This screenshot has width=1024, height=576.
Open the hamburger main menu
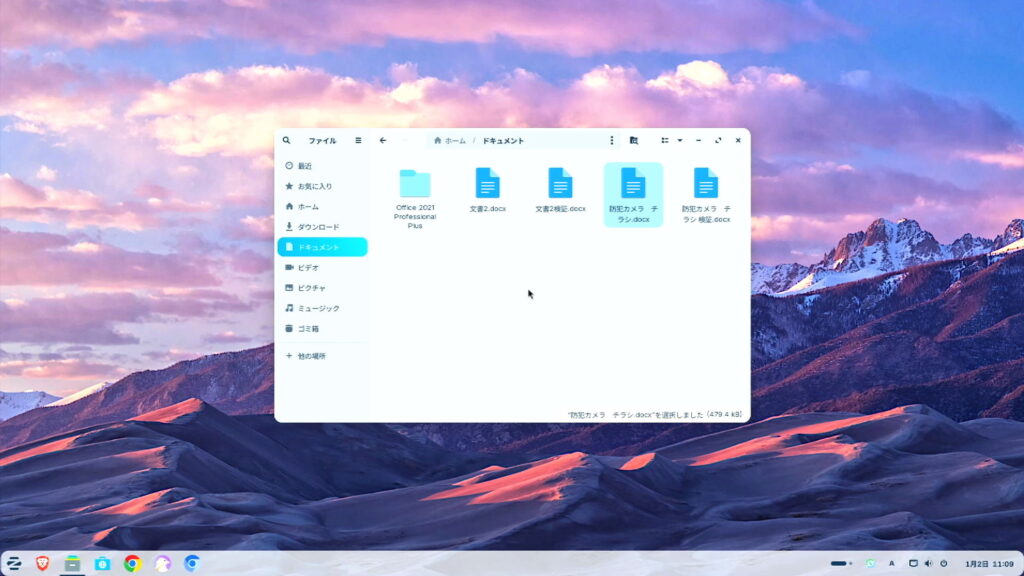tap(358, 141)
